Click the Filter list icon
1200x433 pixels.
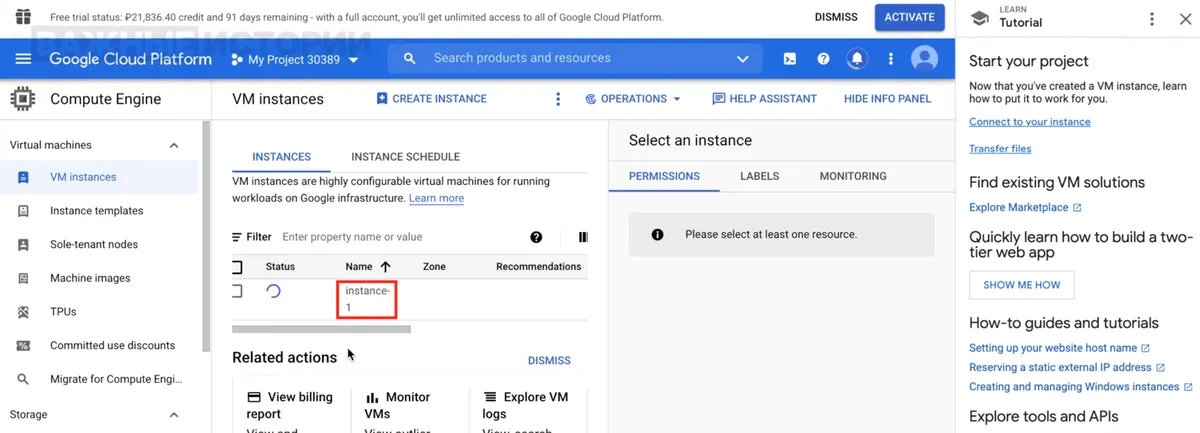(237, 237)
